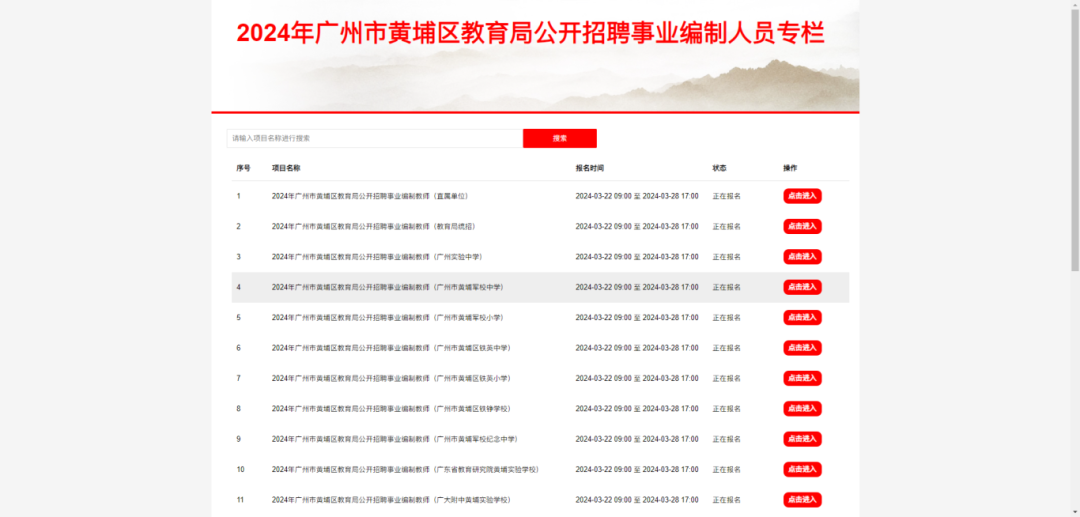Screen dimensions: 1080x517
Task: Select project name ending （广州市黄埔区铁英中学）
Action: coord(393,348)
